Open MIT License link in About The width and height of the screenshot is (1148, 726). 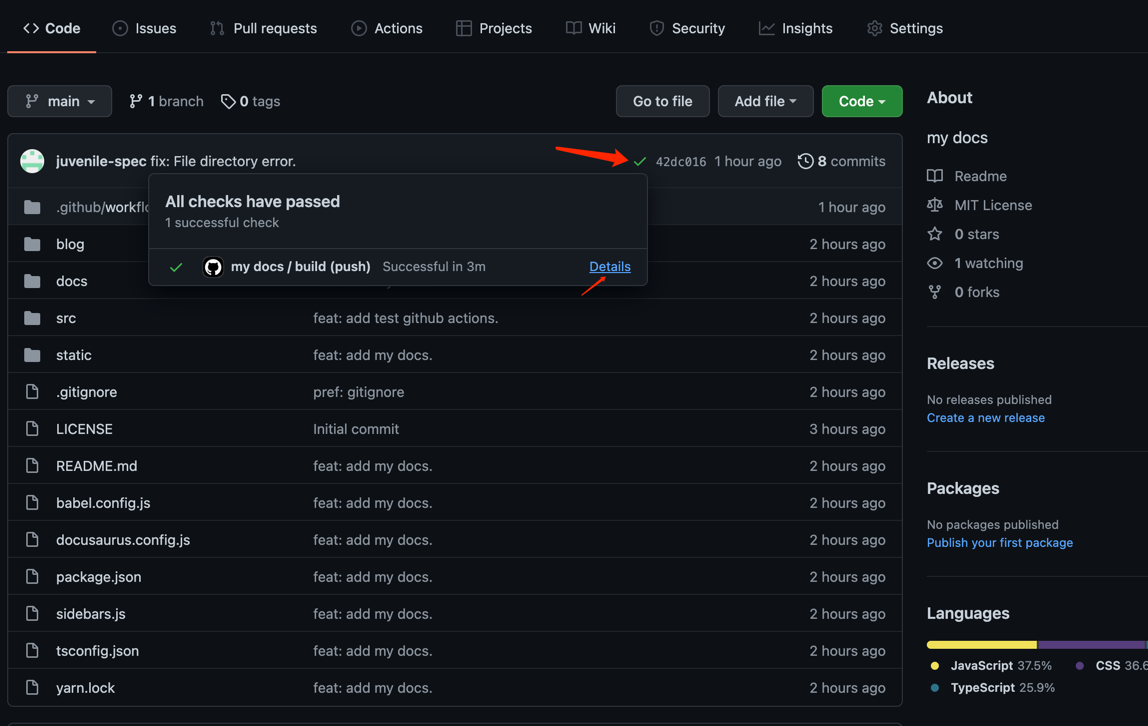(x=980, y=206)
